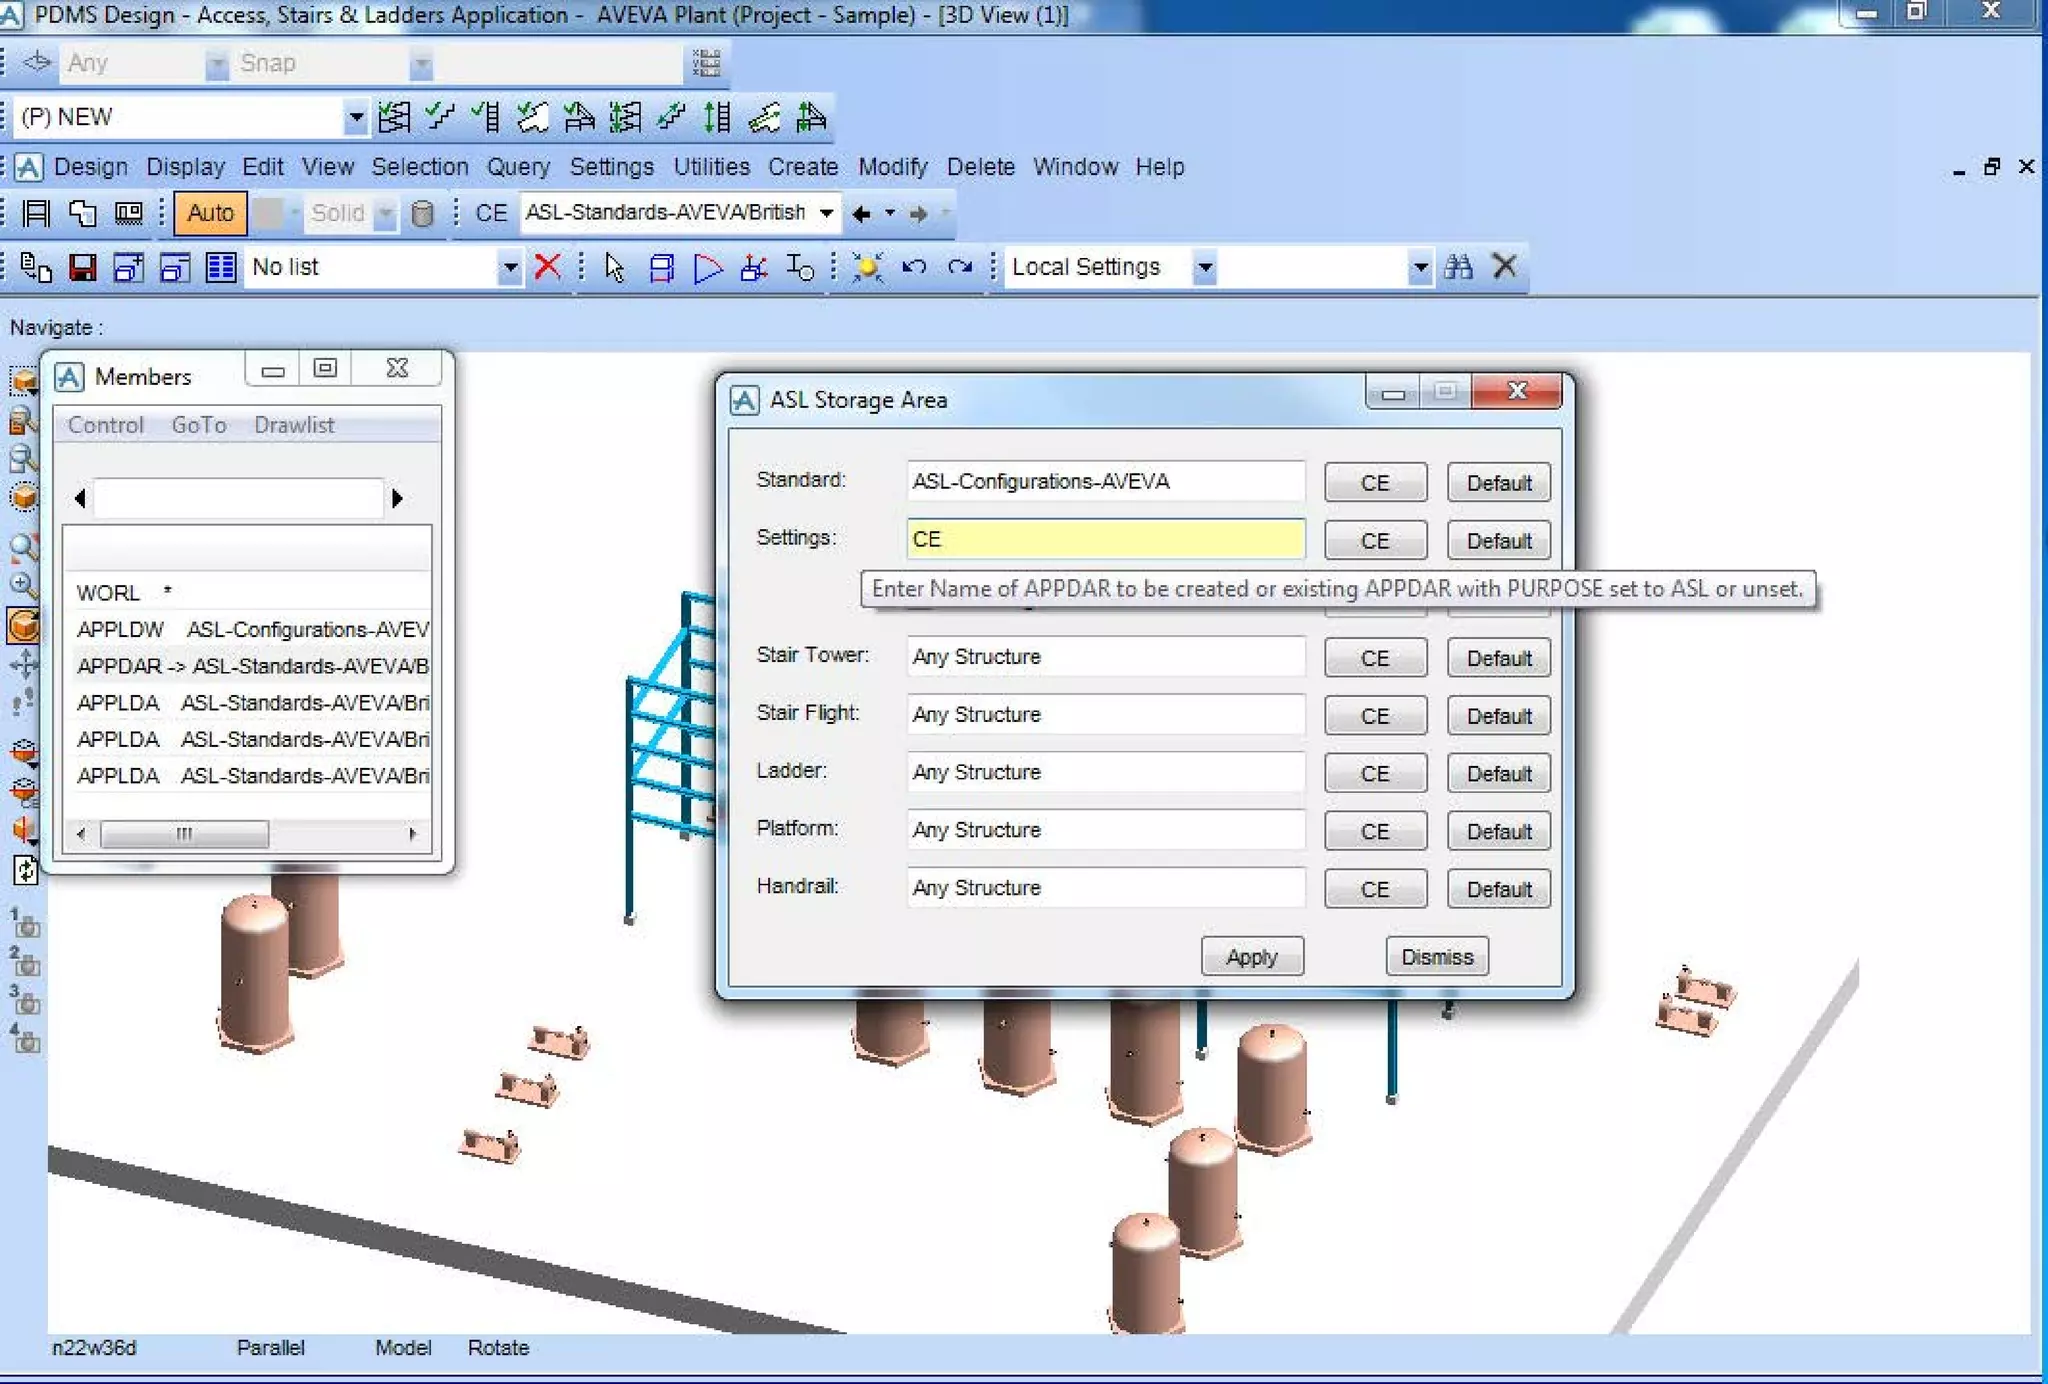This screenshot has height=1384, width=2048.
Task: Open the Utilities menu
Action: click(x=711, y=167)
